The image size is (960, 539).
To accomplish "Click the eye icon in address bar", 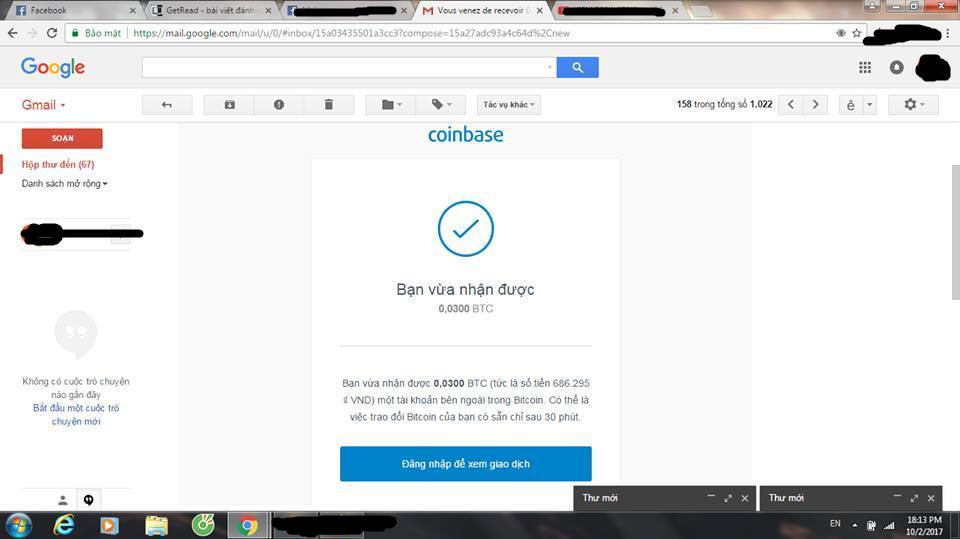I will (841, 33).
